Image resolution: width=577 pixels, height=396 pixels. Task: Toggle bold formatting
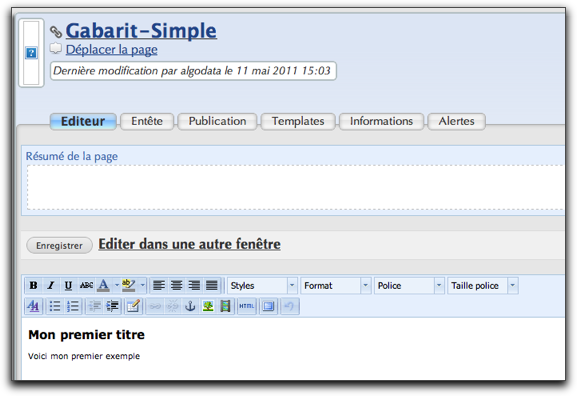point(33,285)
